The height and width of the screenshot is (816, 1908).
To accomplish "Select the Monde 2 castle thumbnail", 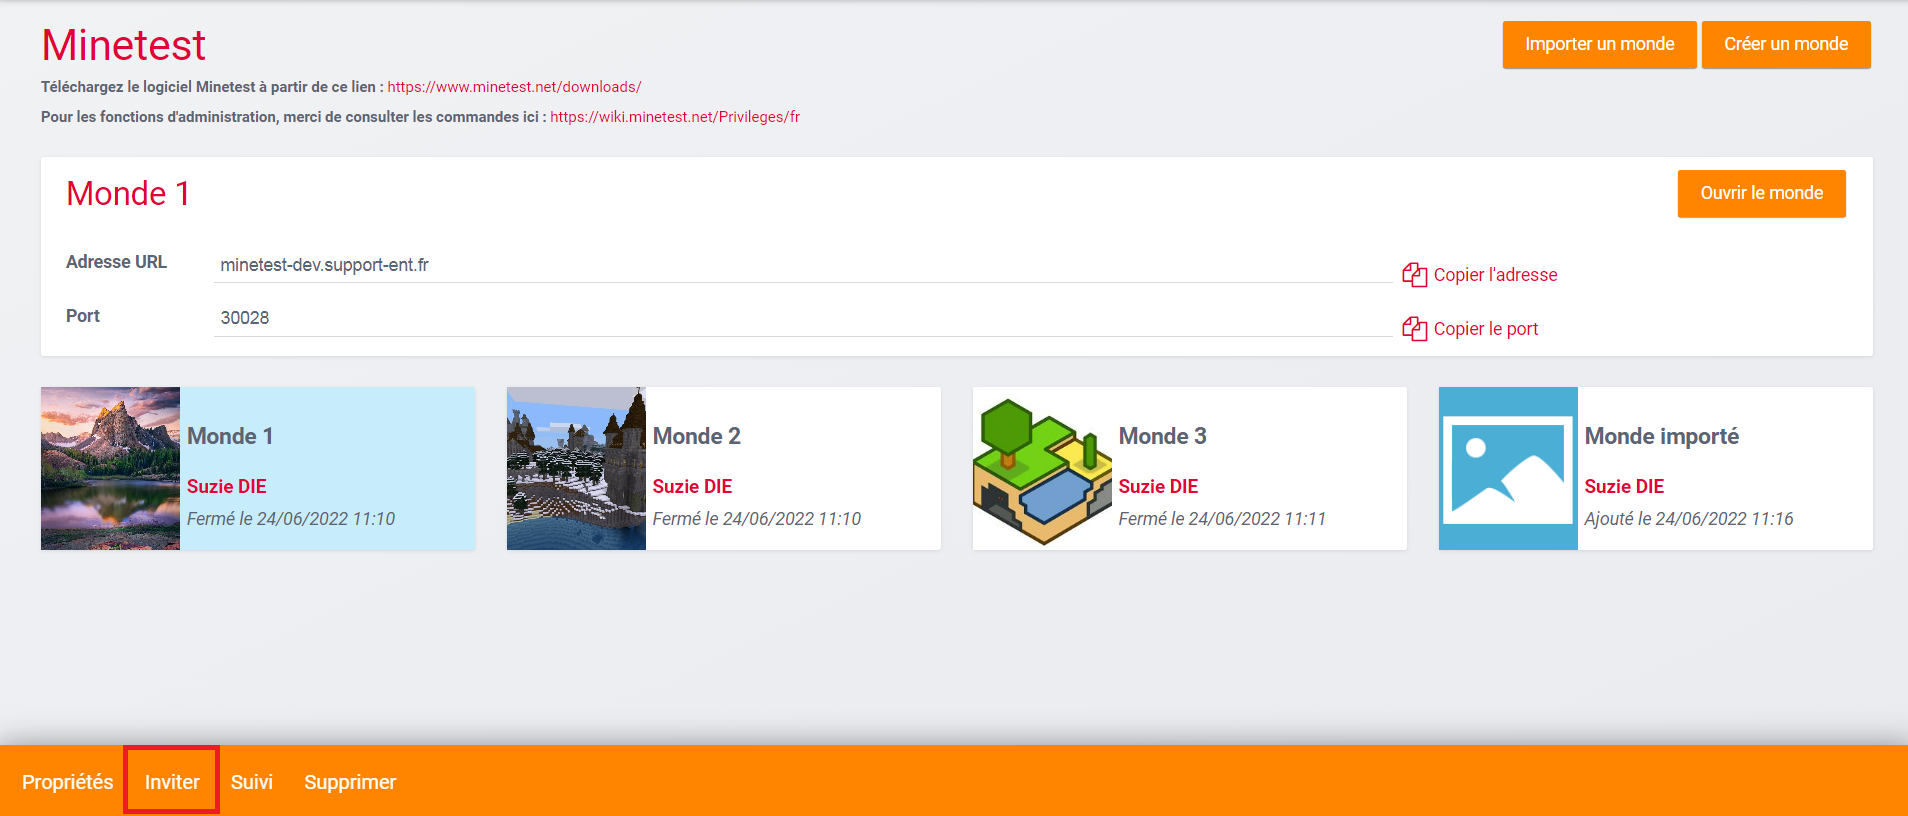I will coord(576,468).
